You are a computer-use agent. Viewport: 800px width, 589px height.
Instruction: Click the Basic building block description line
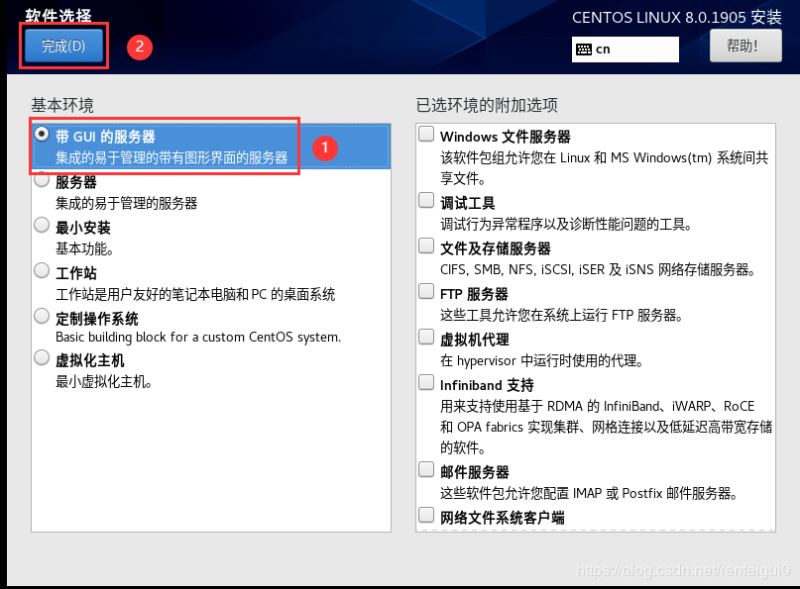[x=197, y=337]
